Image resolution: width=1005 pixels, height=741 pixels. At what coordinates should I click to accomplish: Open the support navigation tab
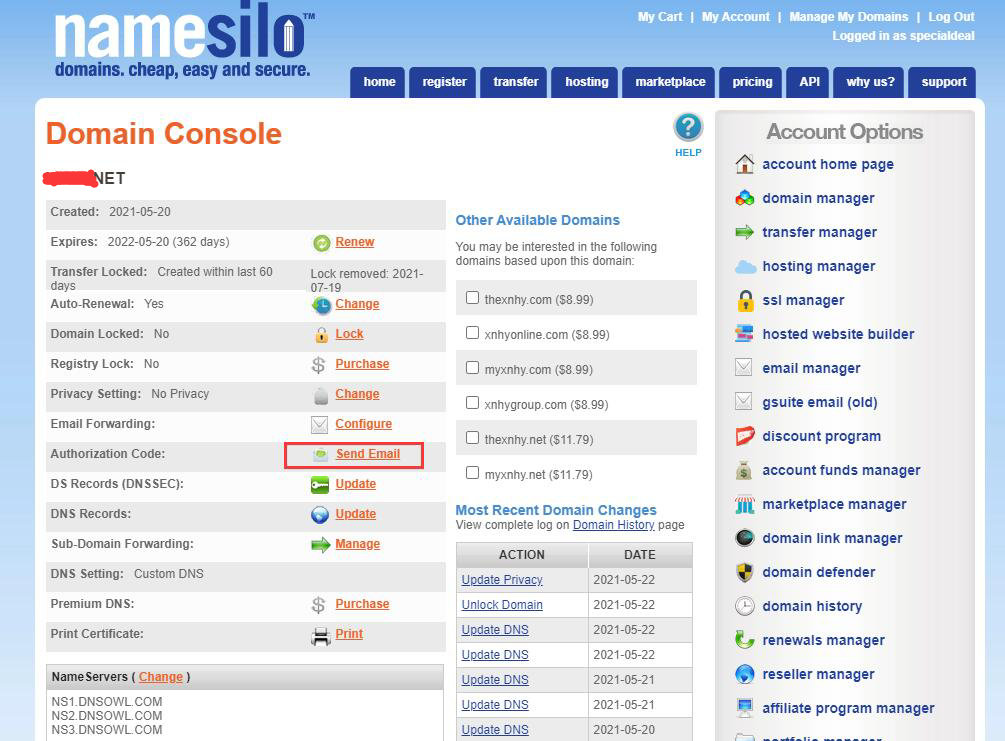pos(942,82)
